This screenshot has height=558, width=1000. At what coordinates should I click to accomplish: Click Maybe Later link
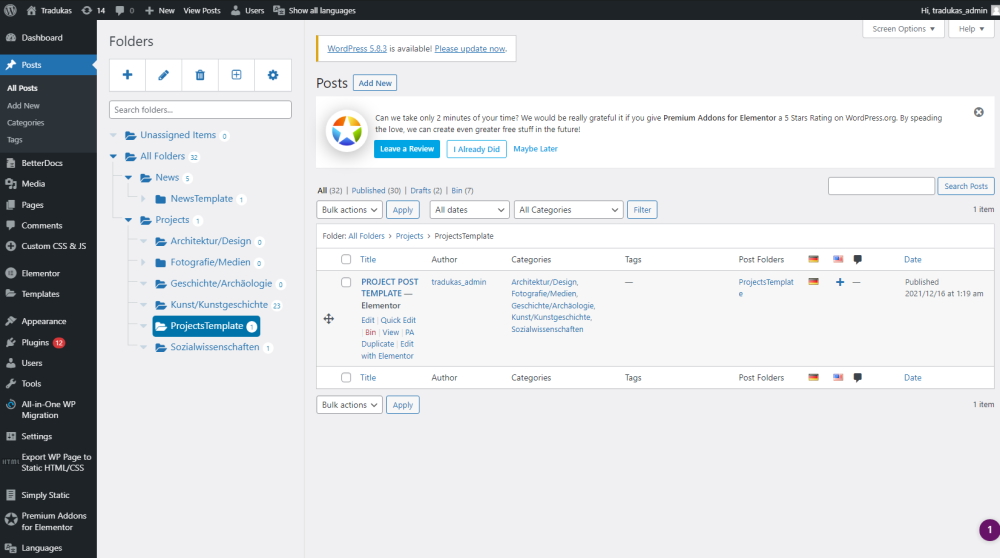[x=535, y=149]
